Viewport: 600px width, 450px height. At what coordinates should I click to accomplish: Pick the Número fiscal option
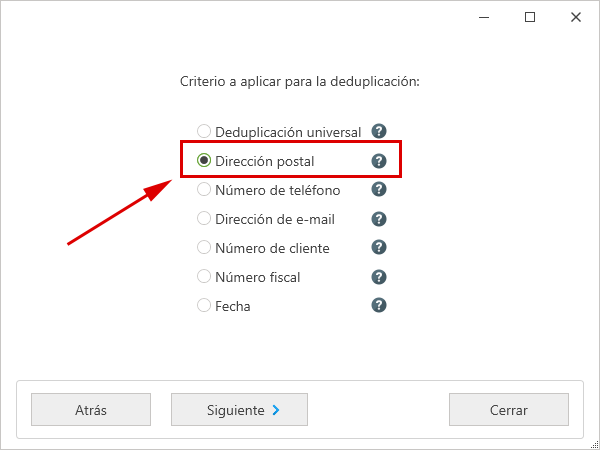point(204,277)
